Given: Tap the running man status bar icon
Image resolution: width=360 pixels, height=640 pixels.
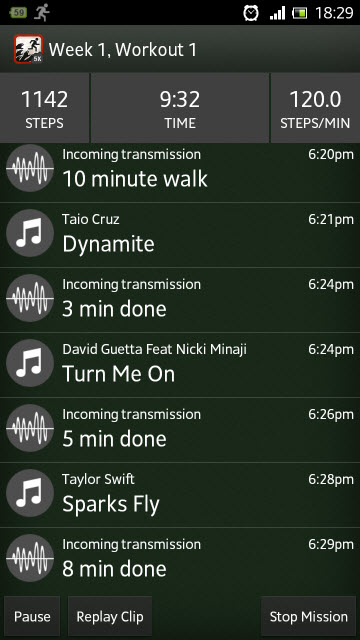Looking at the screenshot, I should click(42, 13).
